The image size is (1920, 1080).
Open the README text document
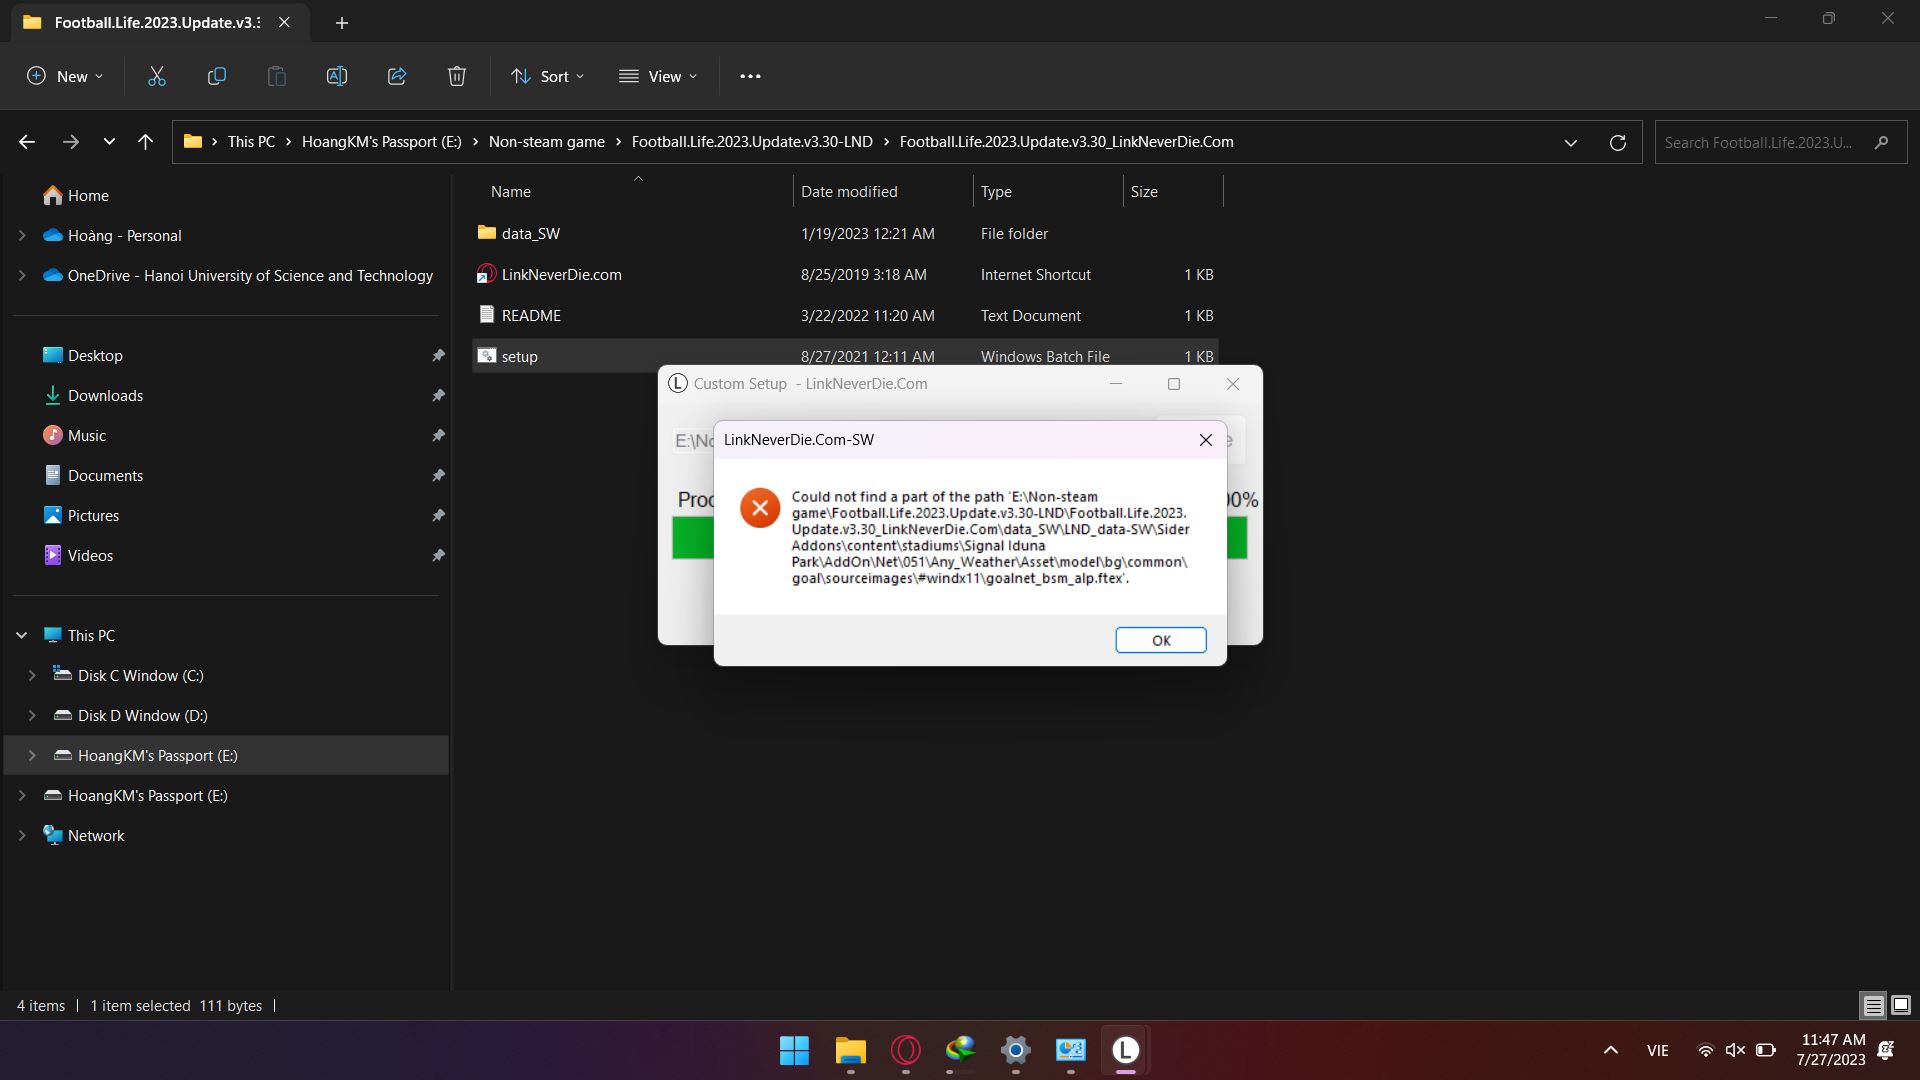tap(530, 314)
